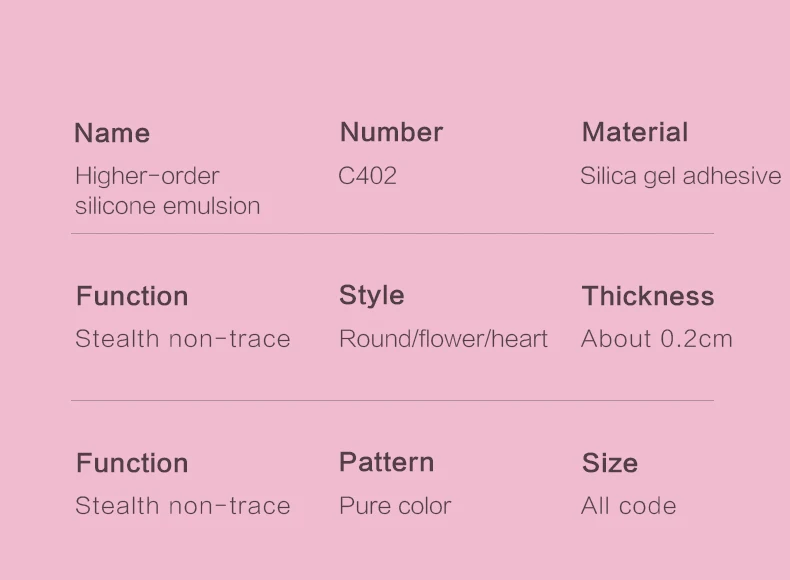Click the Function heading in the middle row
This screenshot has height=580, width=790.
tap(132, 296)
